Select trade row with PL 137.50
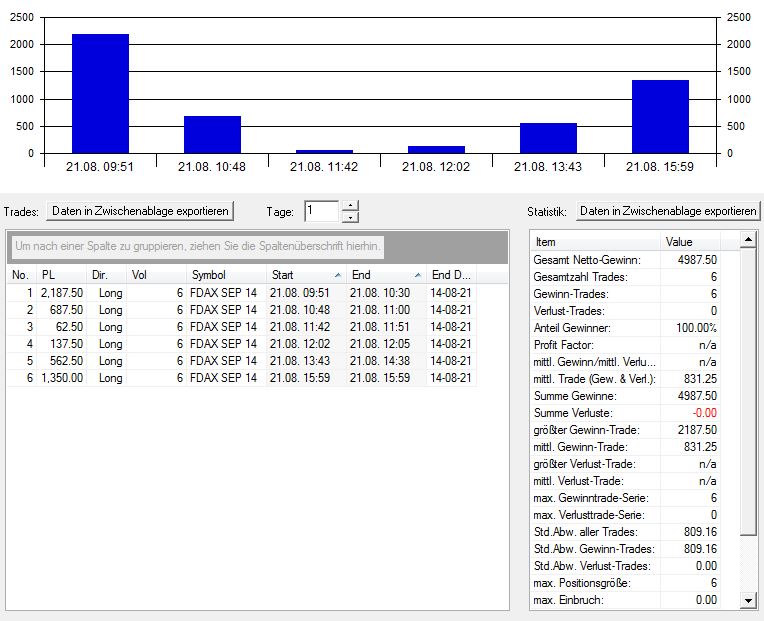The width and height of the screenshot is (764, 621). [242, 344]
